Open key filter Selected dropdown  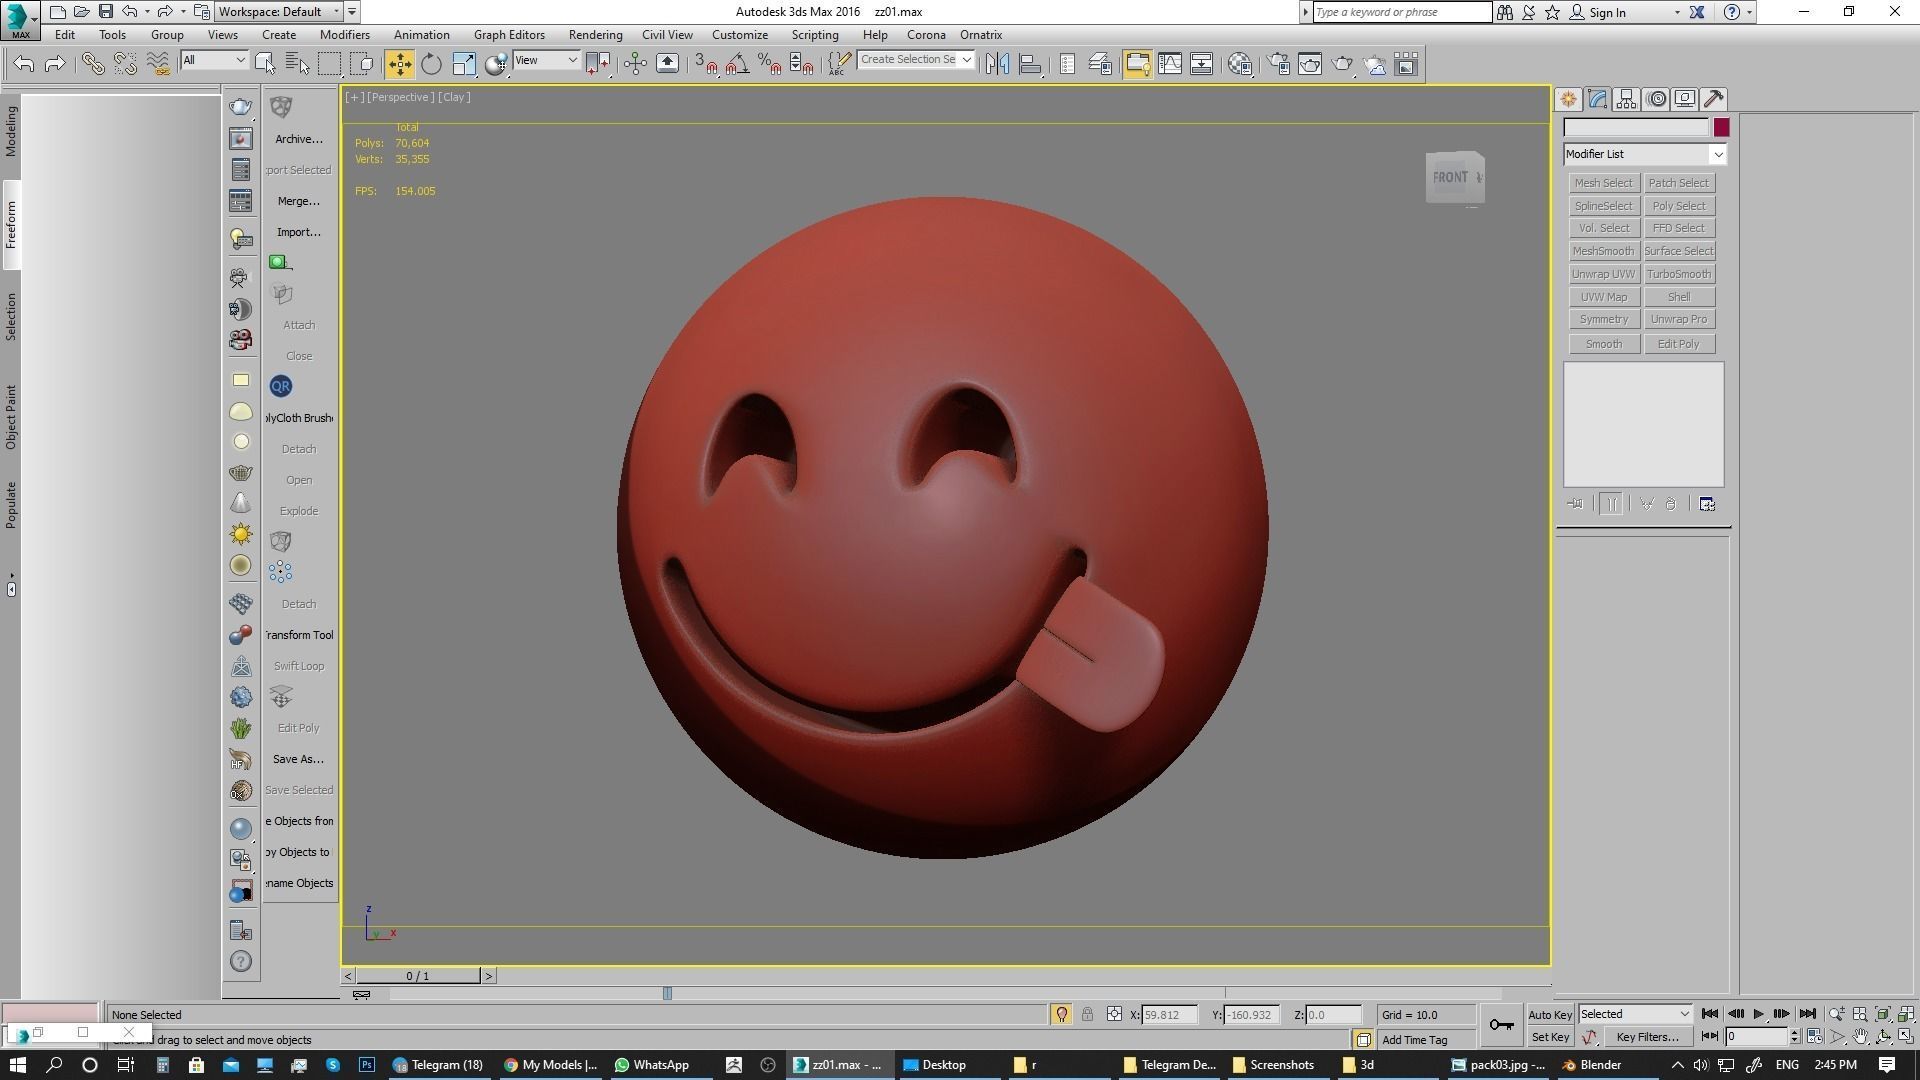(1635, 1014)
